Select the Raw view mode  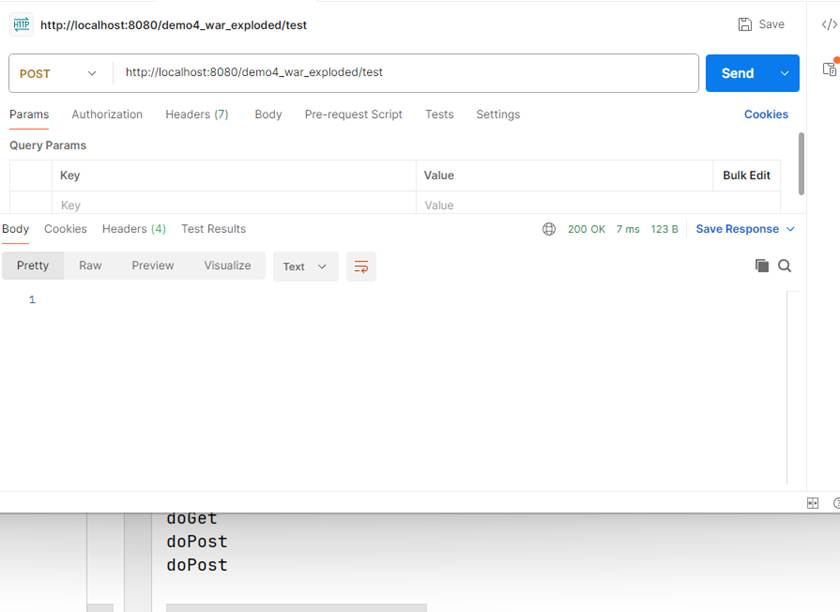90,265
